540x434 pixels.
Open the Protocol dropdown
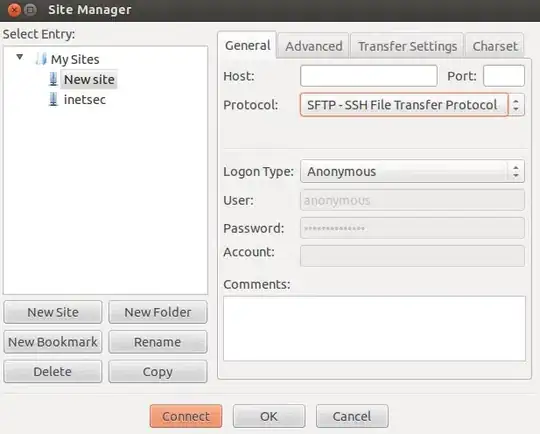coord(412,105)
